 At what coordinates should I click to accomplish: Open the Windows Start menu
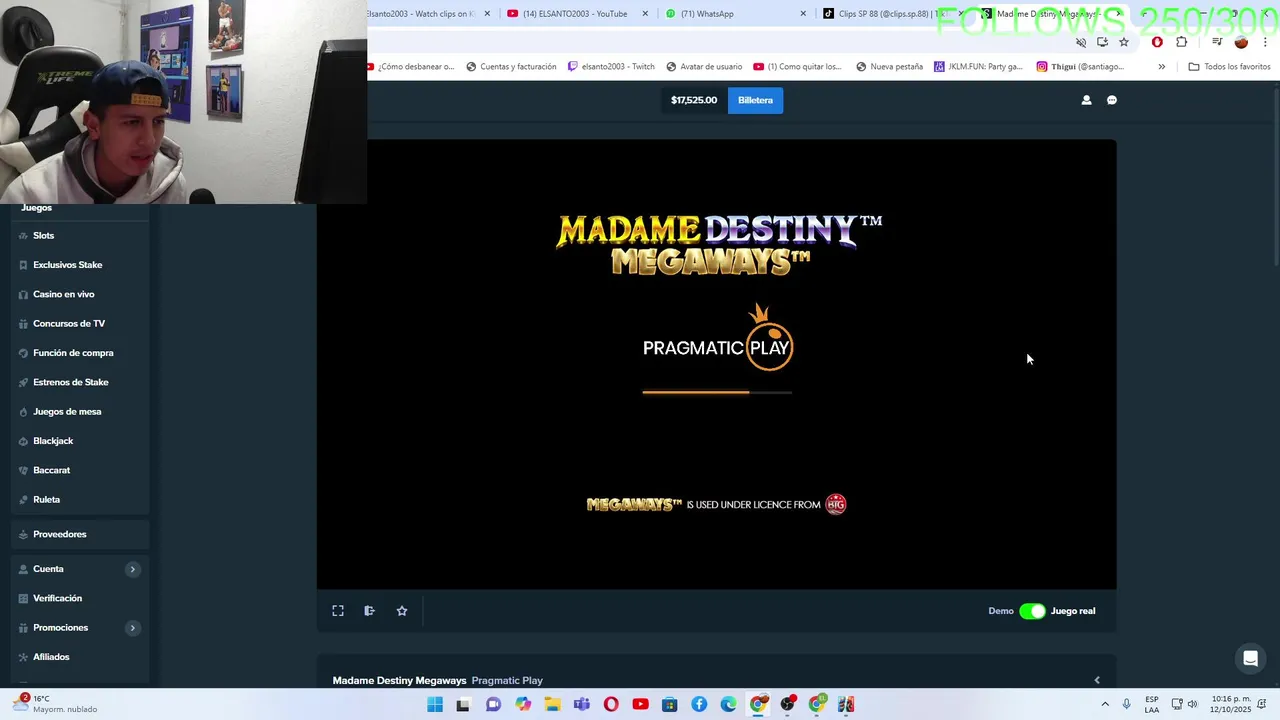(x=435, y=704)
